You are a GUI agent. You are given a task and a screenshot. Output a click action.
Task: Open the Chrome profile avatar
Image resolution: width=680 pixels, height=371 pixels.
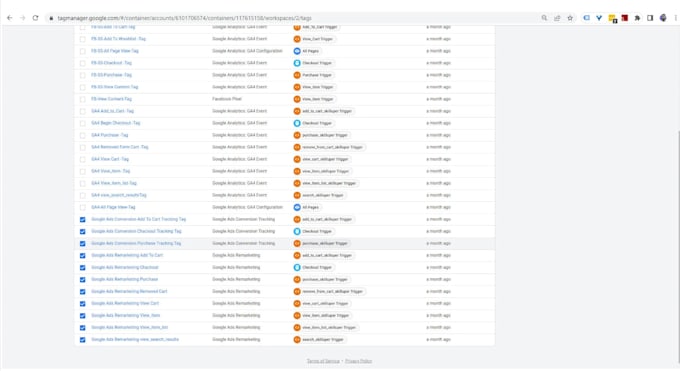tap(663, 18)
